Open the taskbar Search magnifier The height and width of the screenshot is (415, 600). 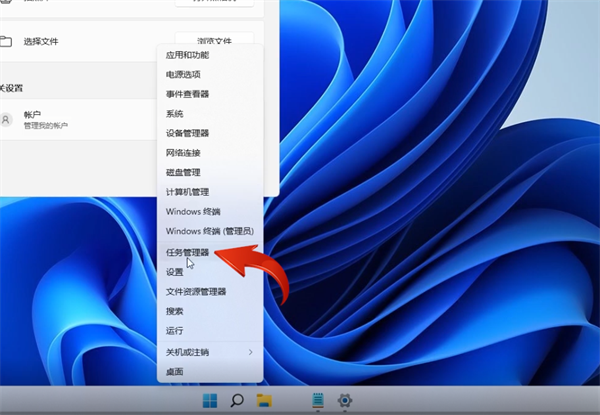click(237, 400)
